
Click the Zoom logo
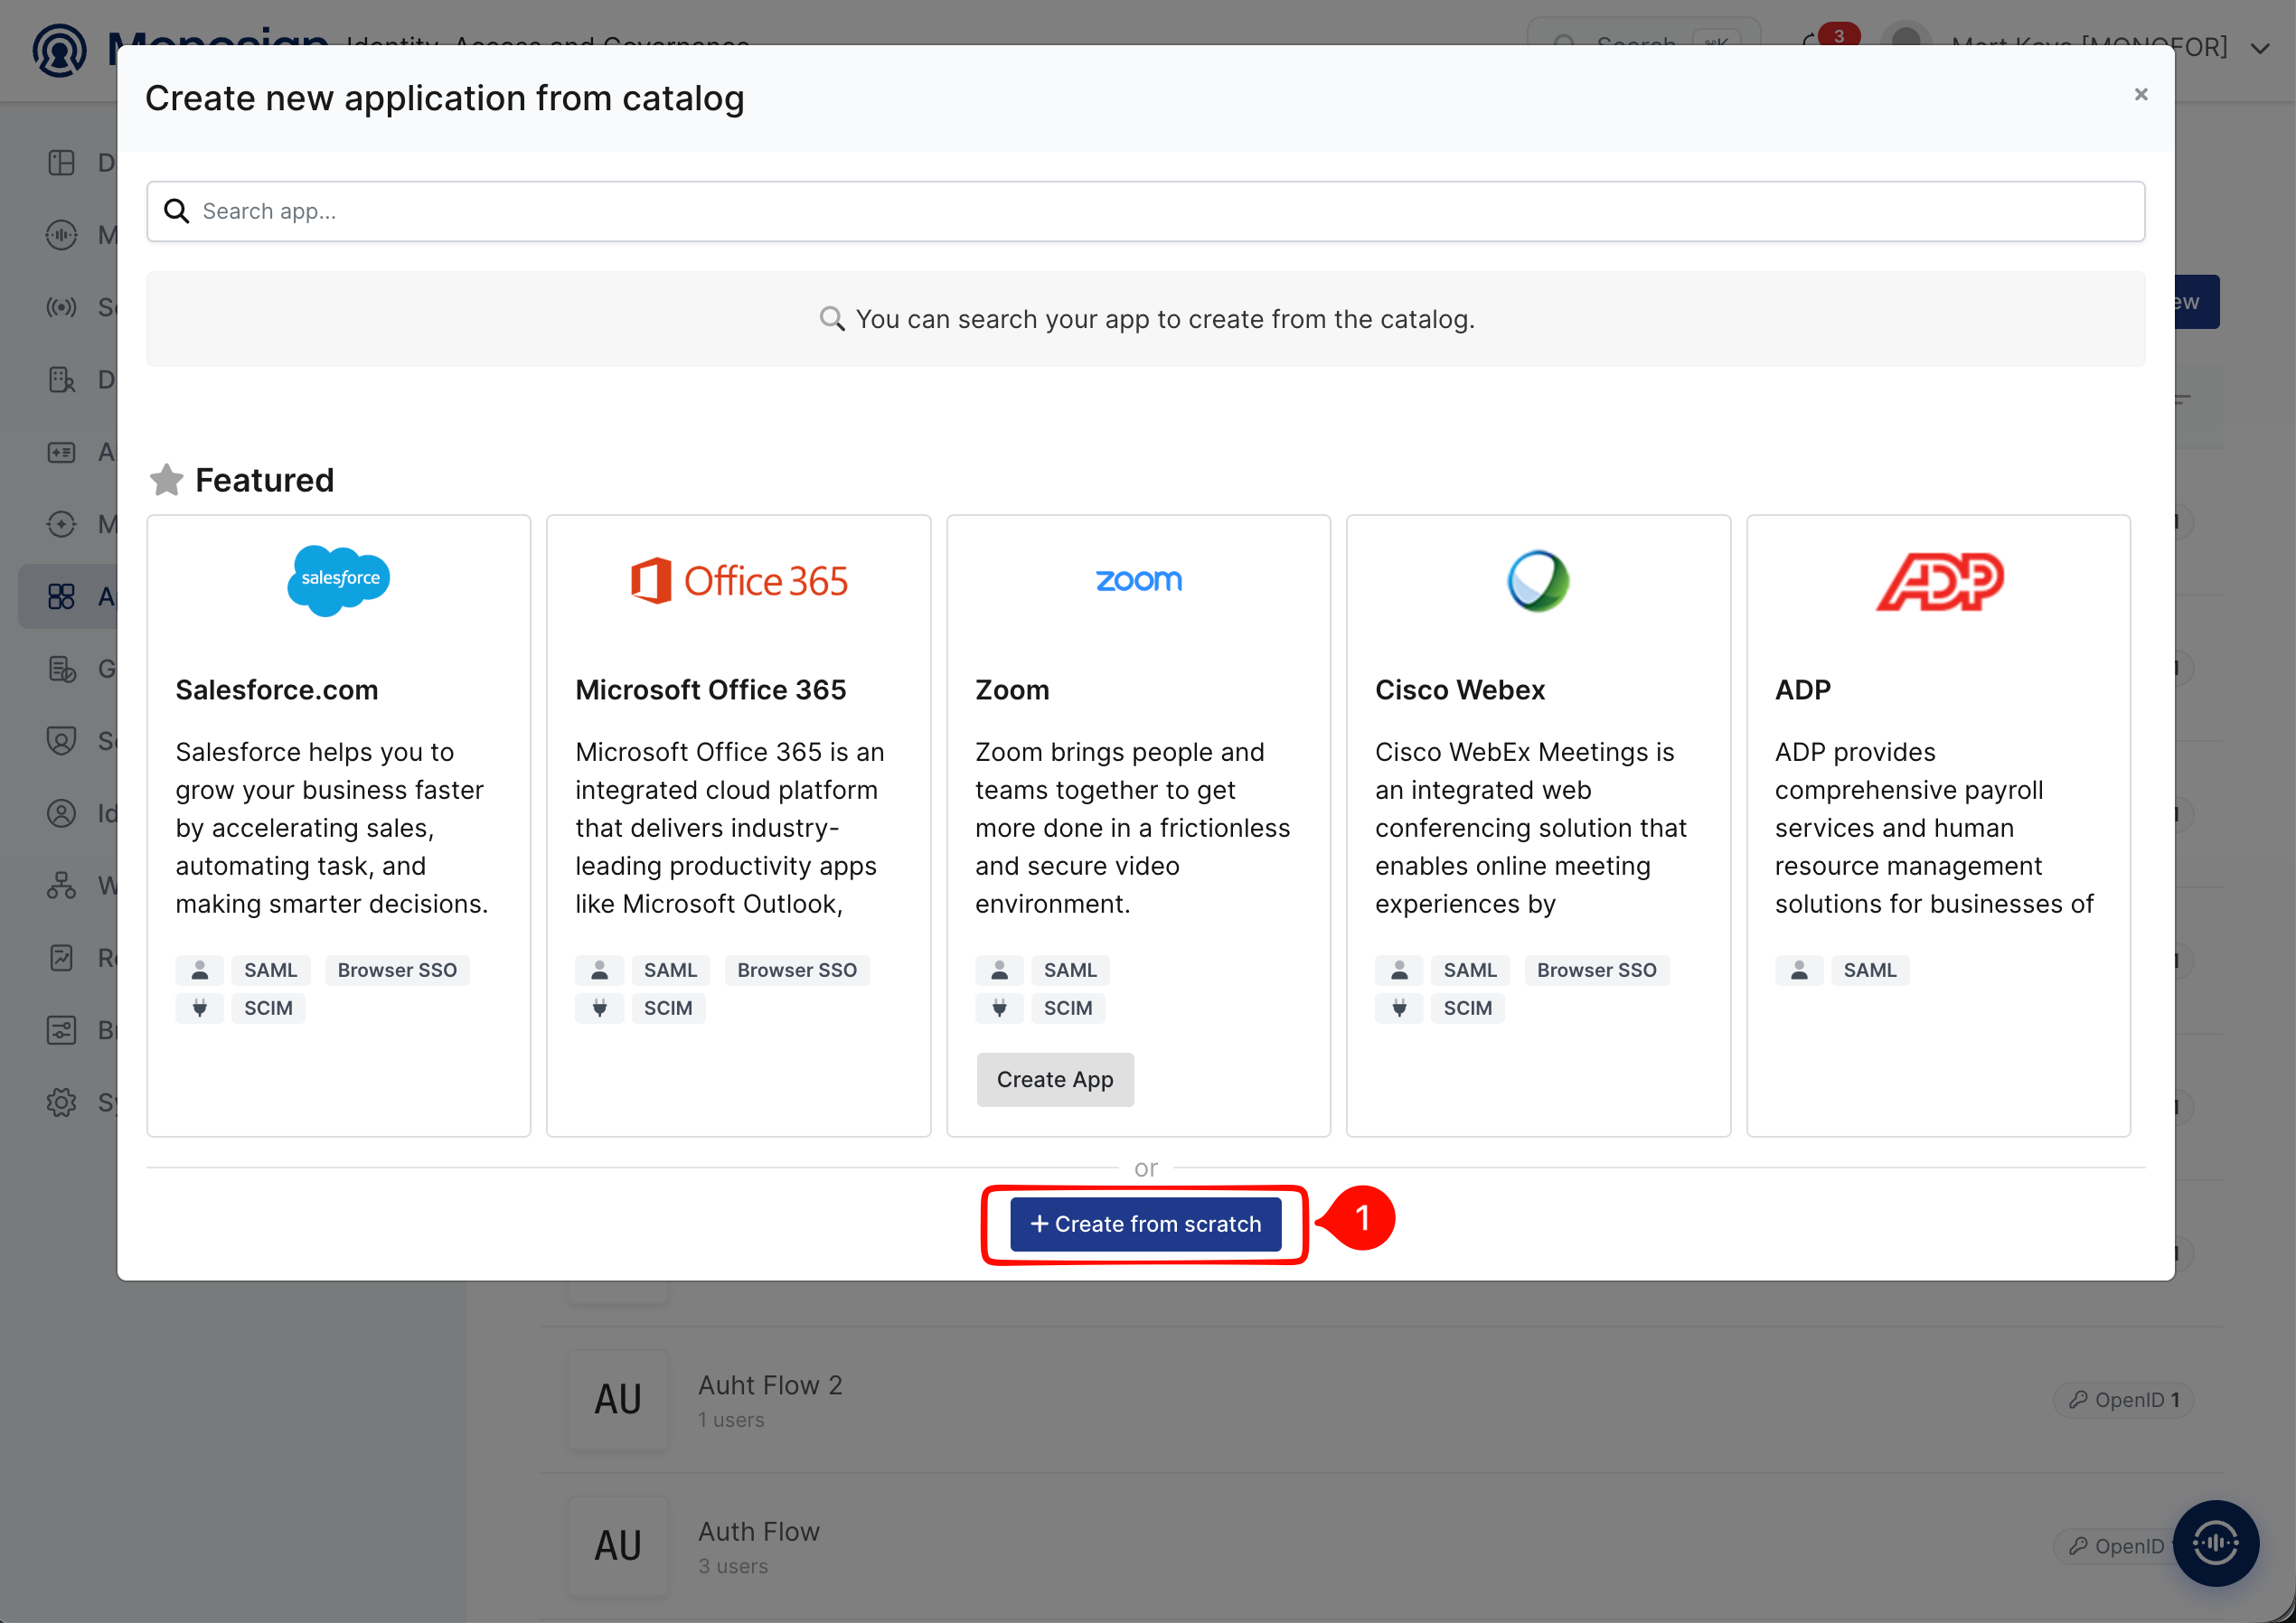click(1139, 580)
